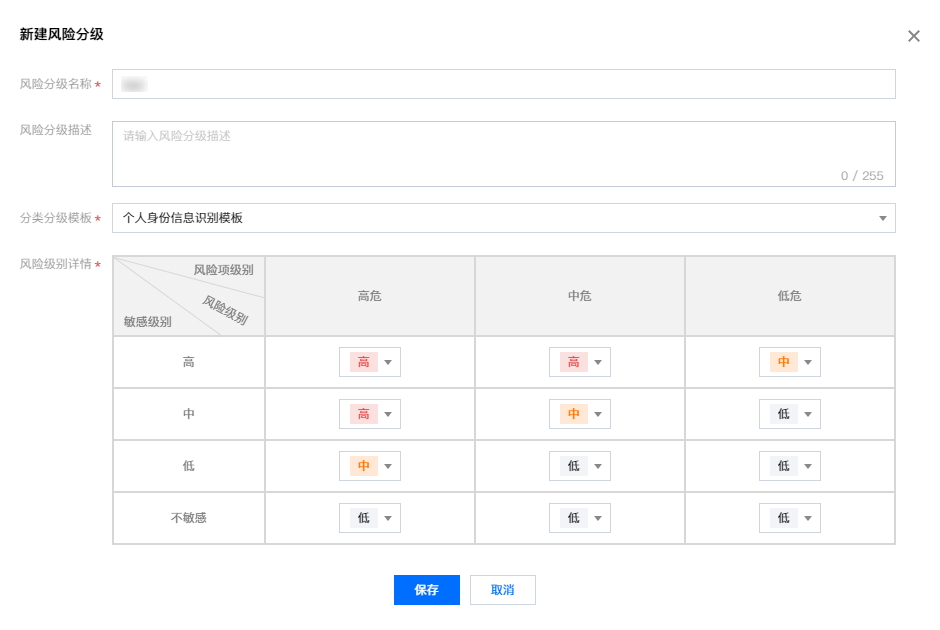The height and width of the screenshot is (630, 940).
Task: Select dropdown for 低 sensitivity, 低危 column
Action: tap(790, 466)
